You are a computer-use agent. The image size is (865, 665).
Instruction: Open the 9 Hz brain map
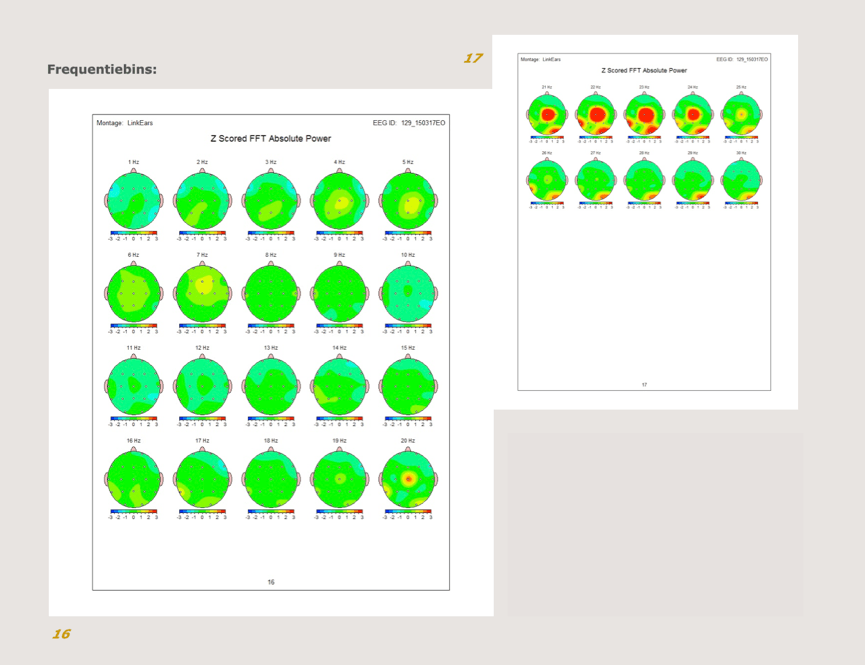(339, 293)
